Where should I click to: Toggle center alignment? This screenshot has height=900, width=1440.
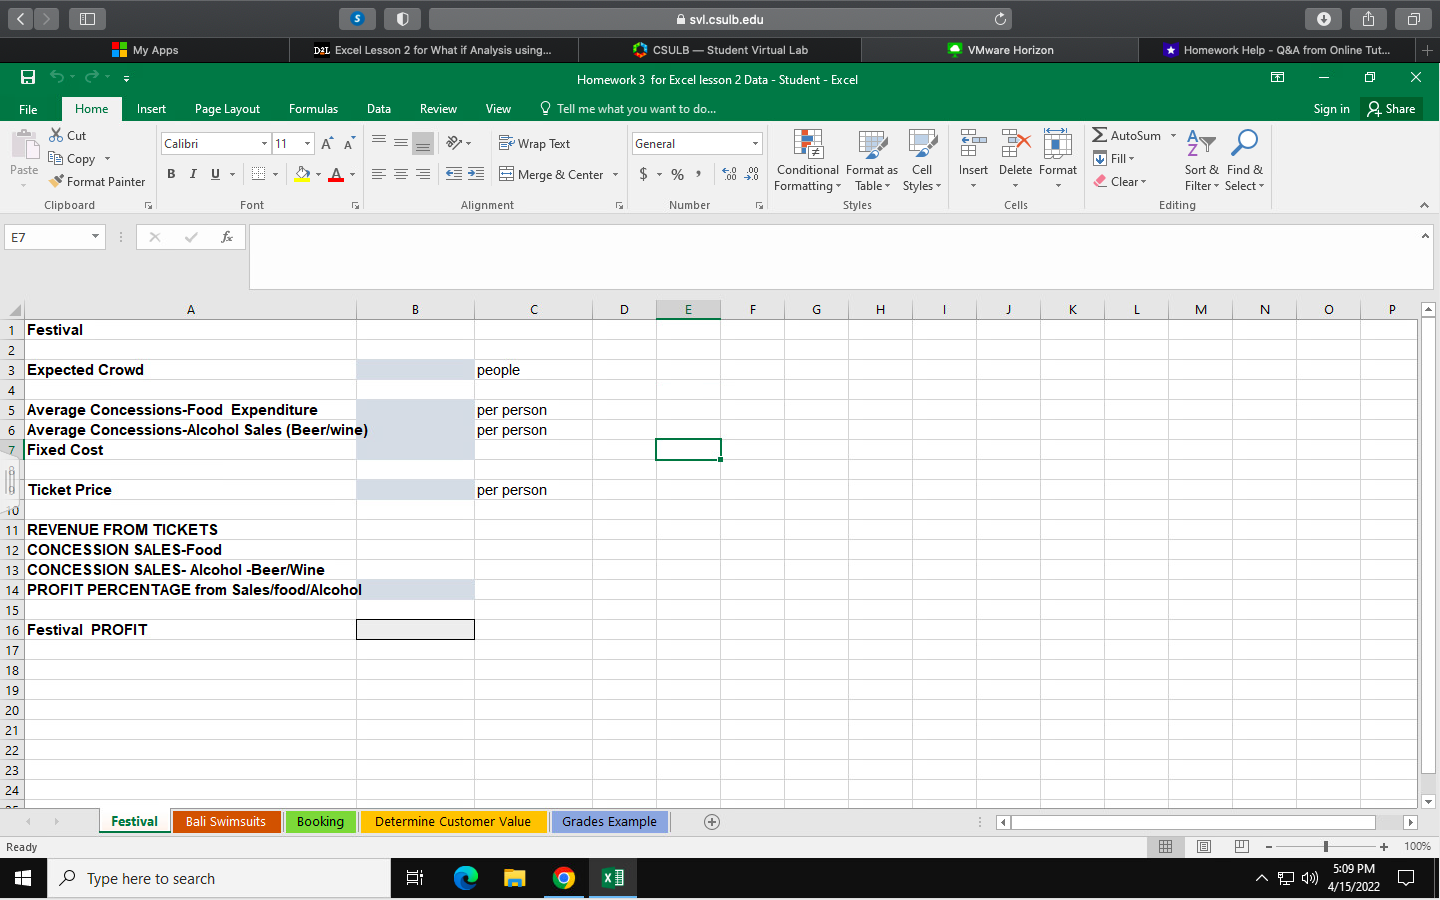(x=399, y=173)
